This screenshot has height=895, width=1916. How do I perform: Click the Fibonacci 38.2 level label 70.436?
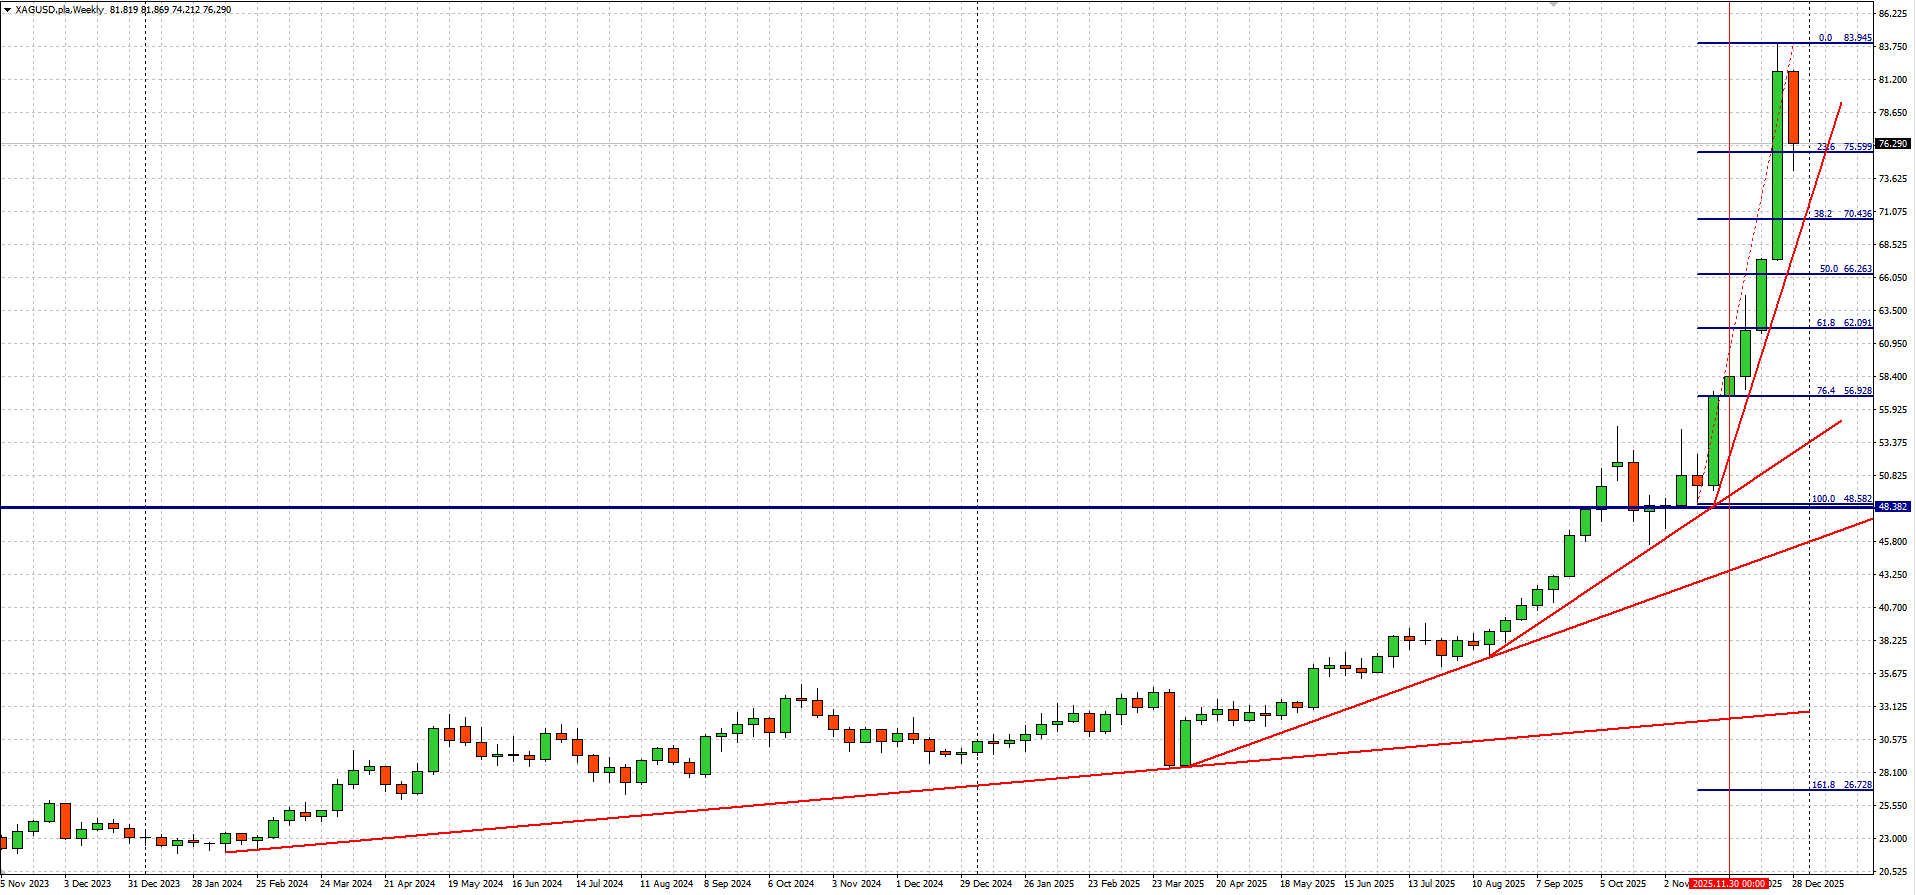(x=1845, y=214)
